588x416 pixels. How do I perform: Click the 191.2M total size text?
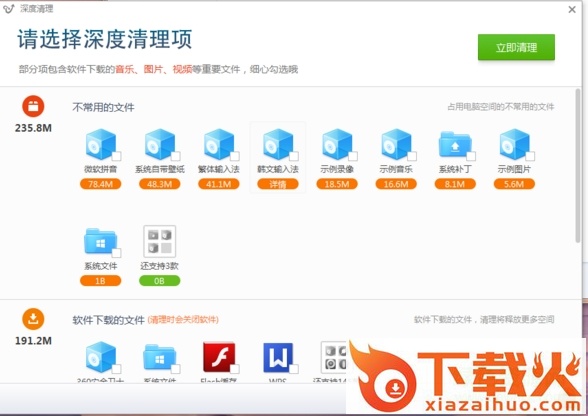click(x=33, y=341)
